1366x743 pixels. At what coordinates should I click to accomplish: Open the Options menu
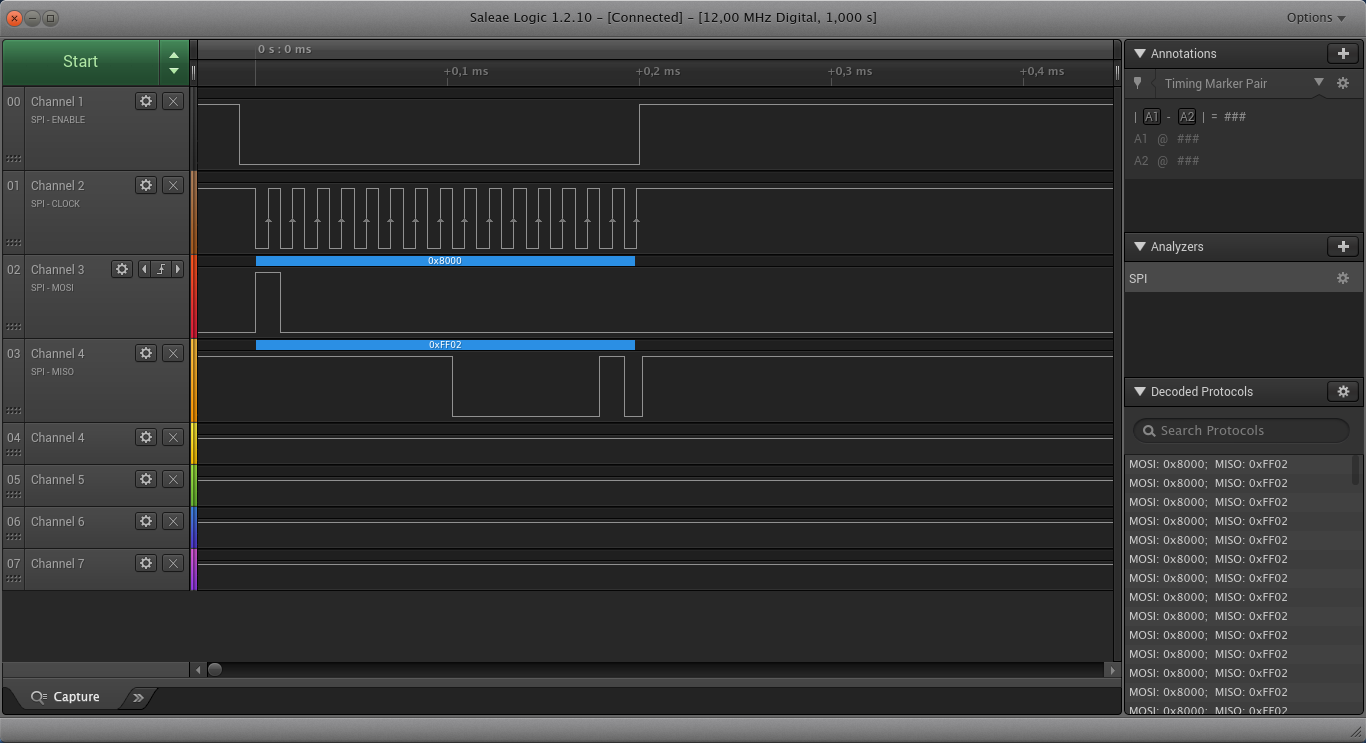point(1315,17)
